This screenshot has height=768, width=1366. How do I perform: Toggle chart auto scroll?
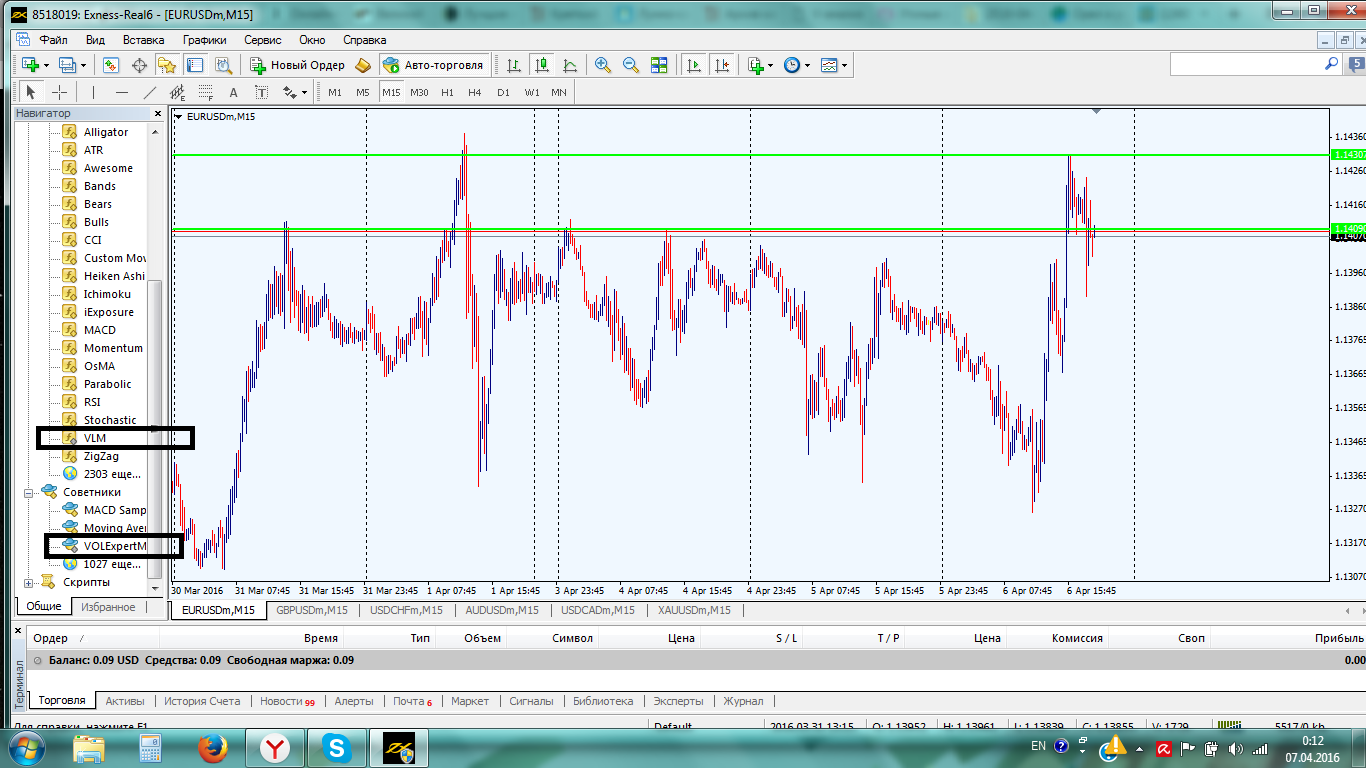pyautogui.click(x=693, y=65)
